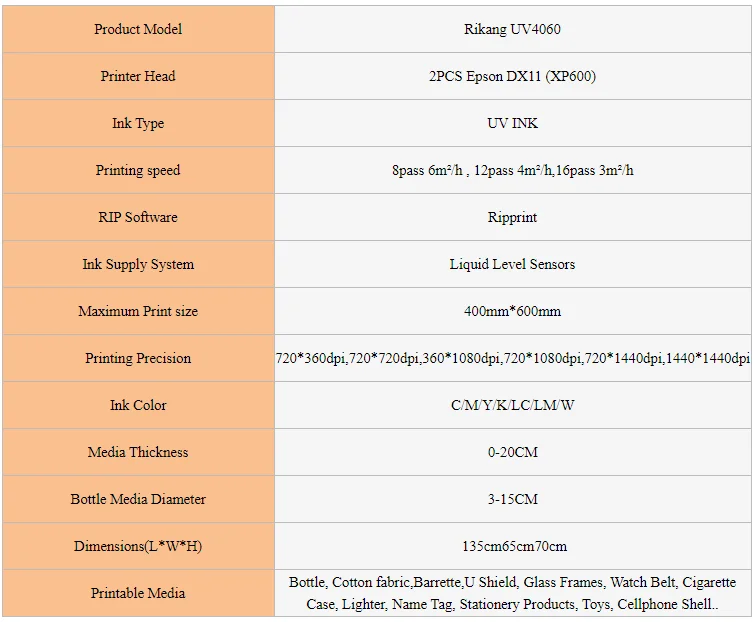Click the Printing Precision label

[138, 358]
